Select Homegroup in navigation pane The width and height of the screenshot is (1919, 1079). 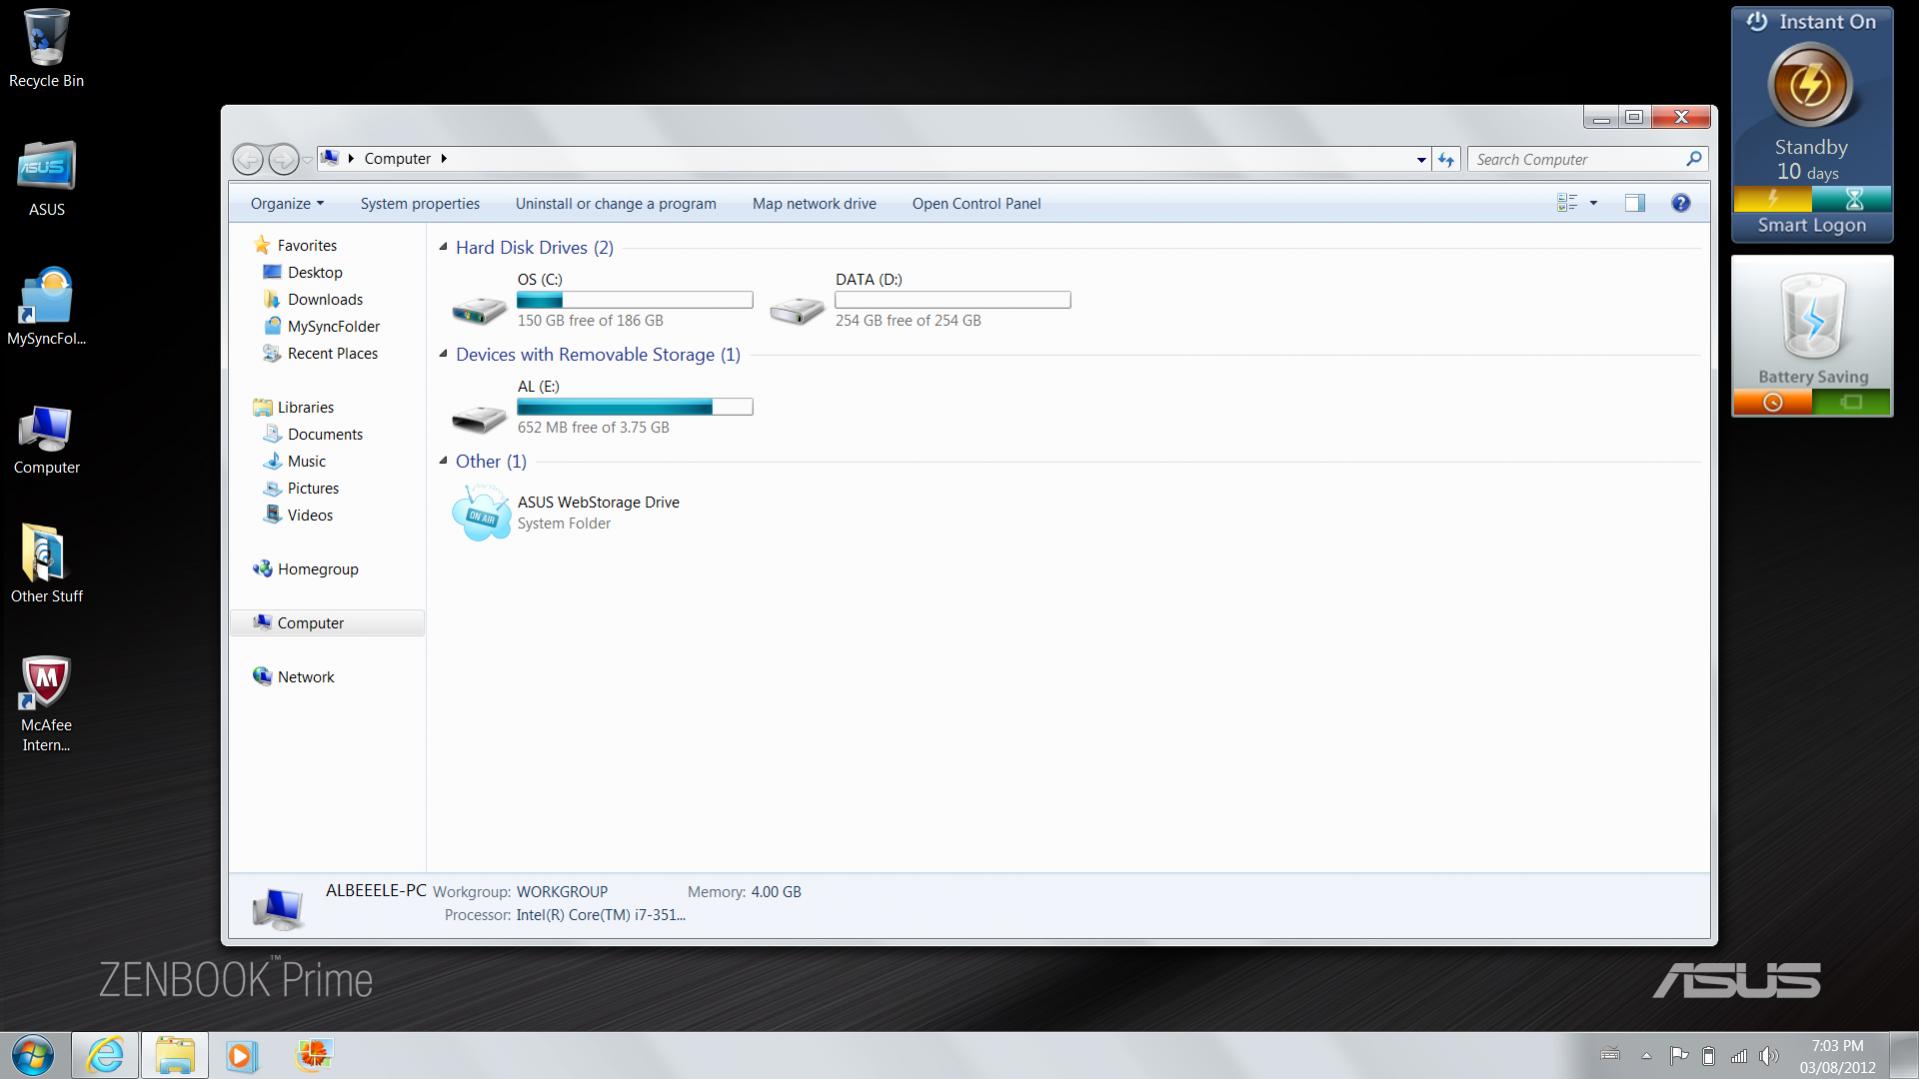(x=306, y=569)
